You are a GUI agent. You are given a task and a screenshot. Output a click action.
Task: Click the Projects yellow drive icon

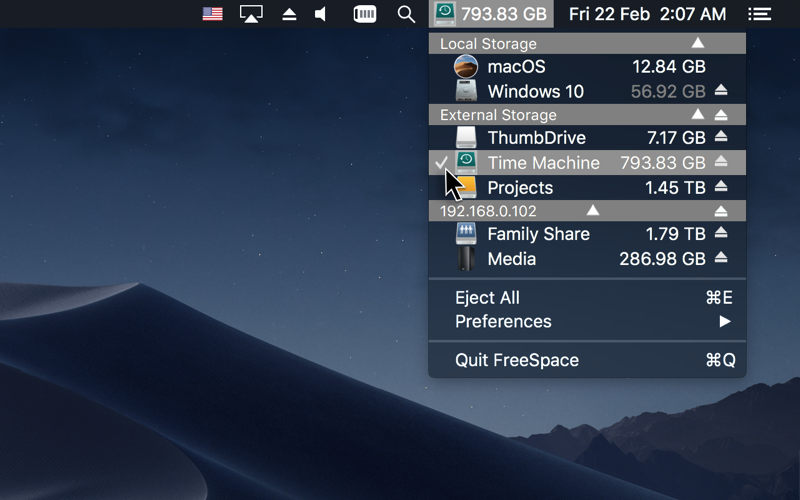tap(467, 187)
